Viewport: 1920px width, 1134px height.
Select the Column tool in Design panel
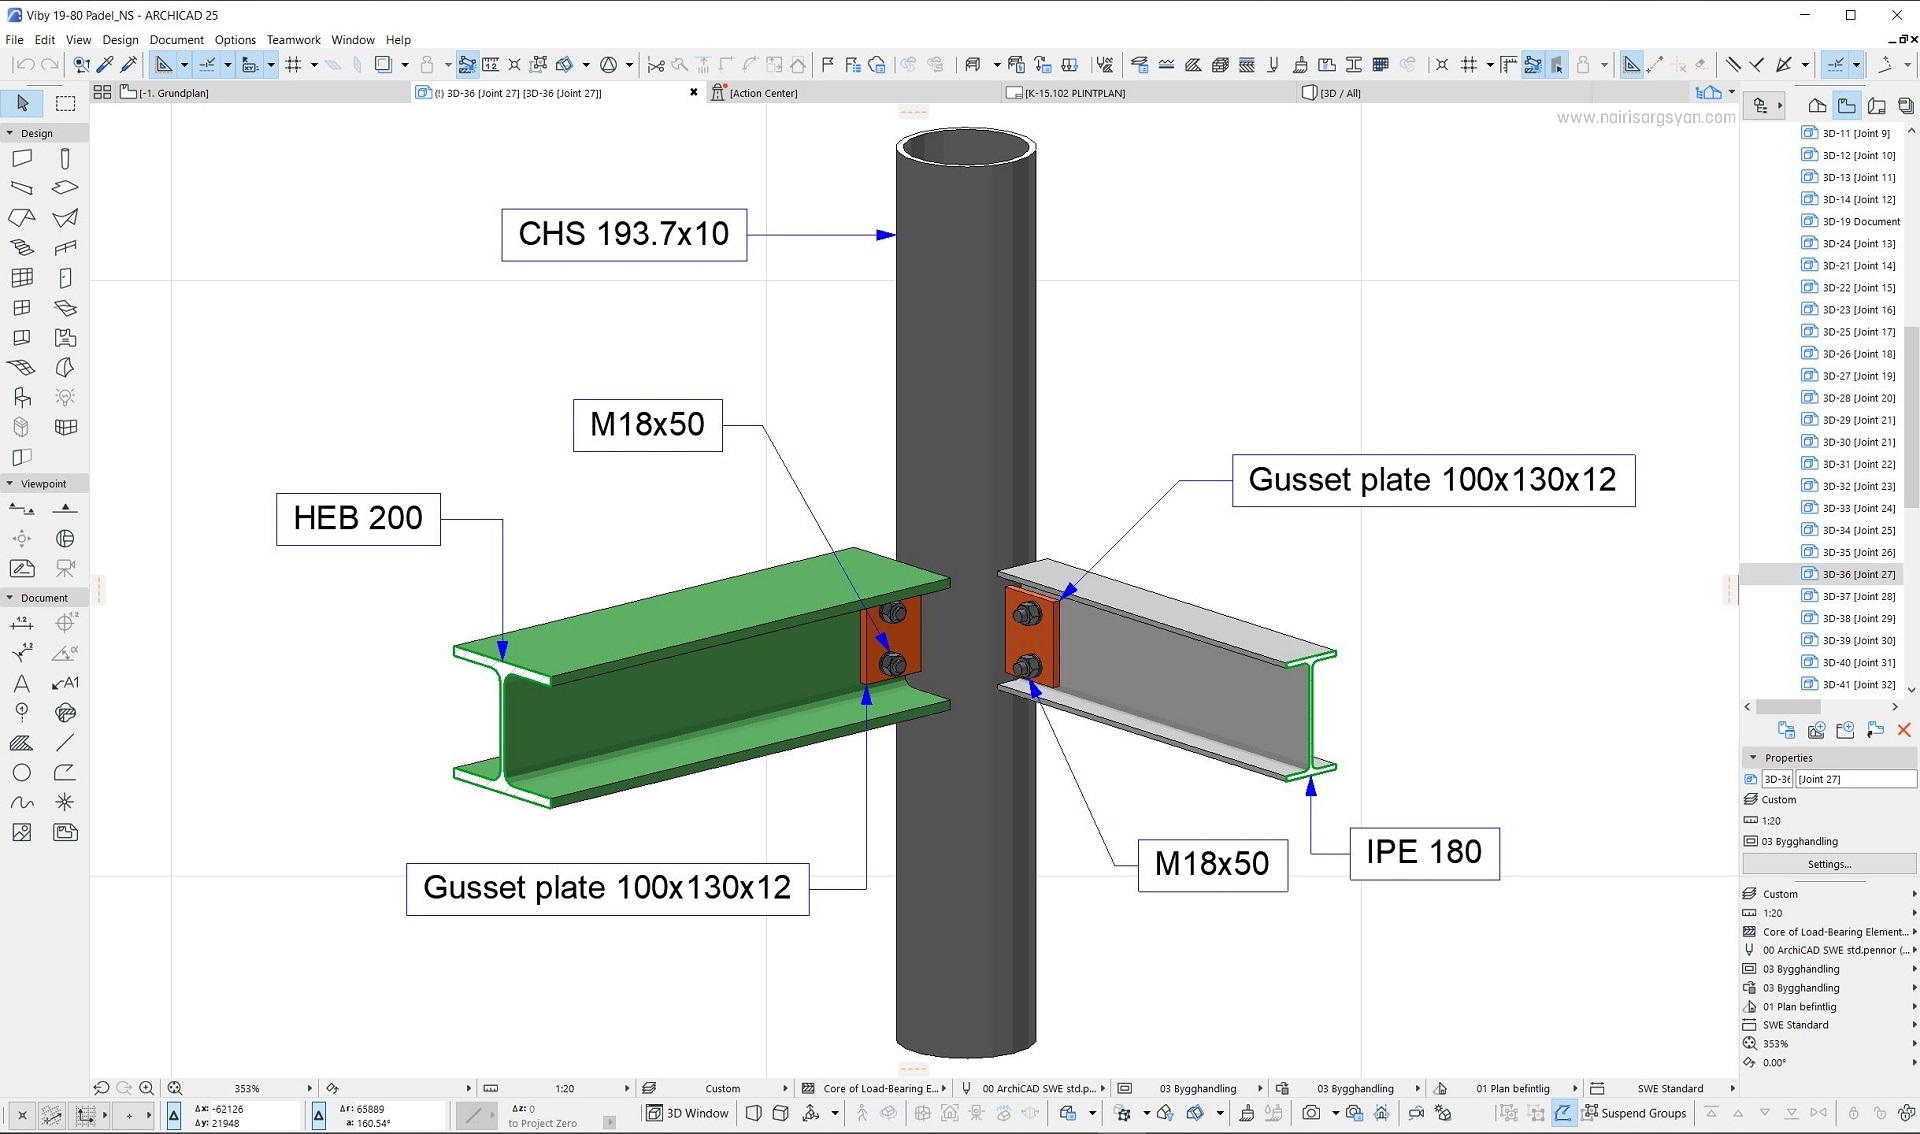(x=65, y=159)
